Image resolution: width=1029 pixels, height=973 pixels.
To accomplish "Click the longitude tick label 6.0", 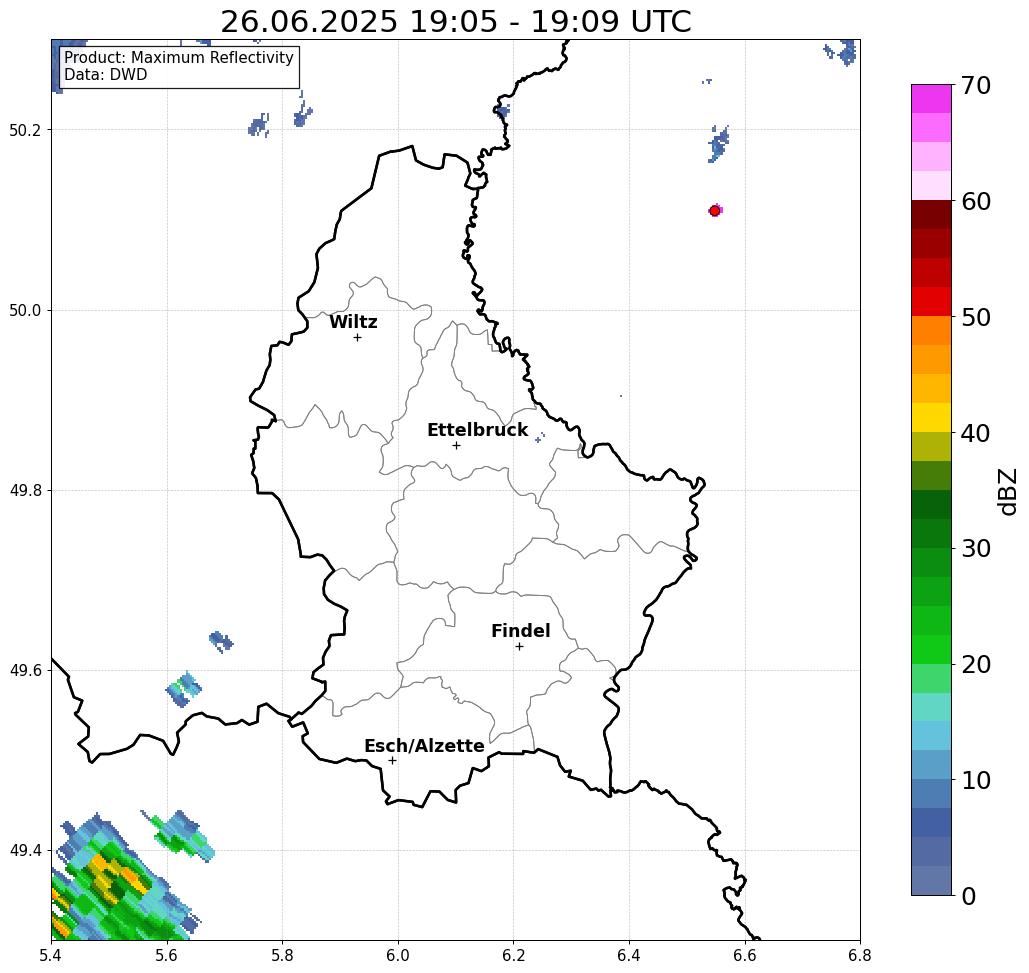I will pos(398,955).
